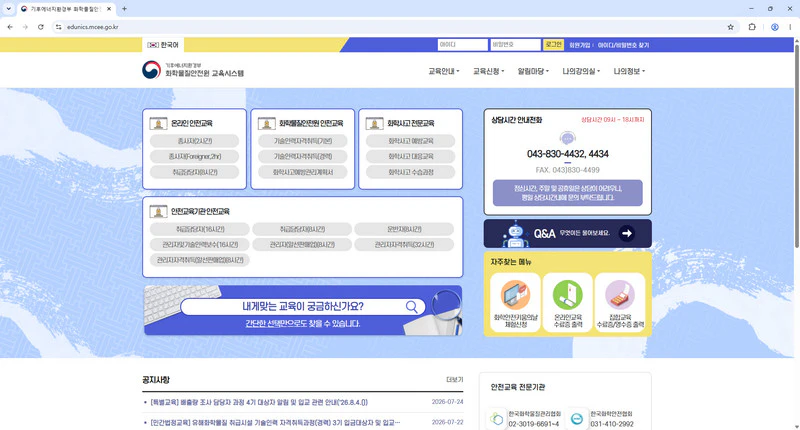Click the Q&A robot icon

pyautogui.click(x=515, y=234)
